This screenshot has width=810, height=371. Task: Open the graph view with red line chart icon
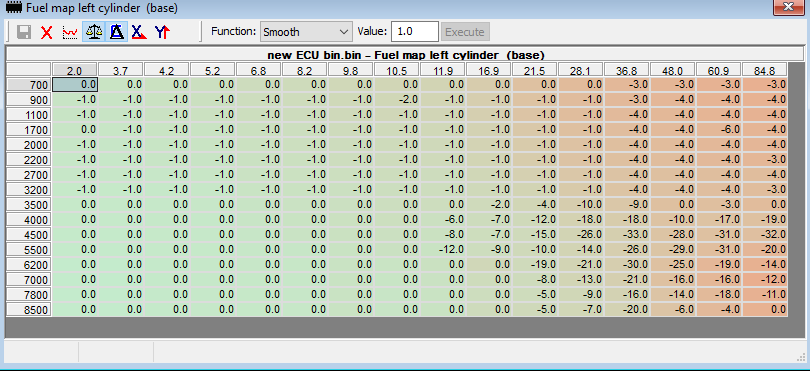(70, 32)
